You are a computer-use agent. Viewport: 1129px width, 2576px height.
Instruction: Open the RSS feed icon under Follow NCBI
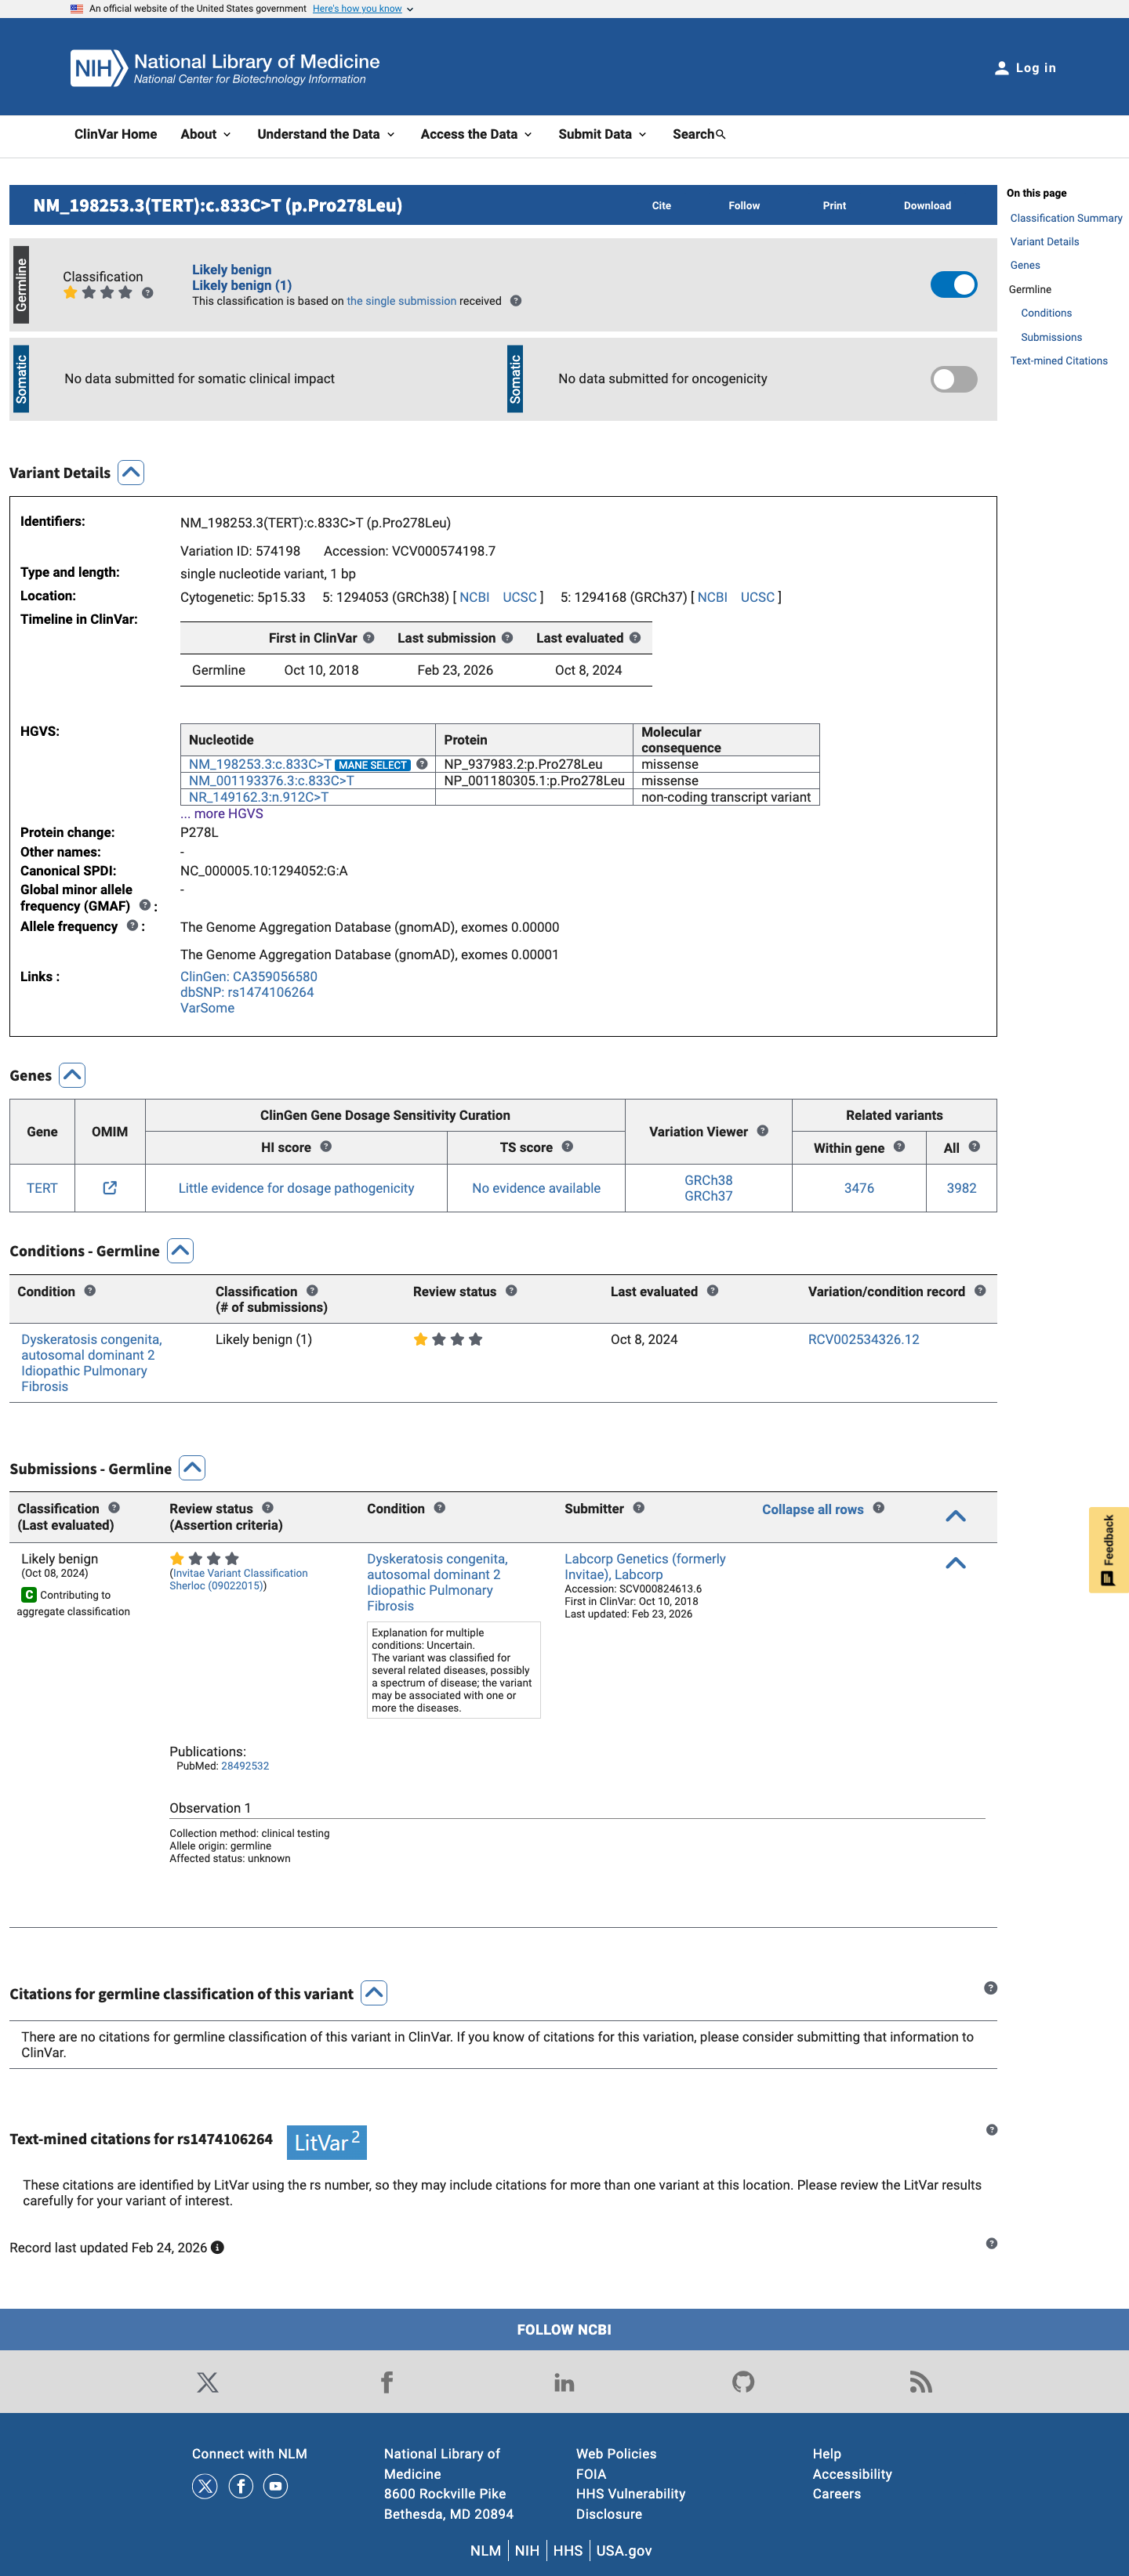(x=921, y=2382)
